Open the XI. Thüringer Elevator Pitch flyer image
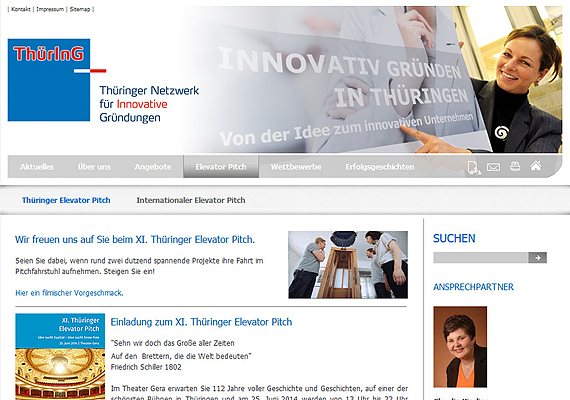The image size is (570, 400). 60,357
